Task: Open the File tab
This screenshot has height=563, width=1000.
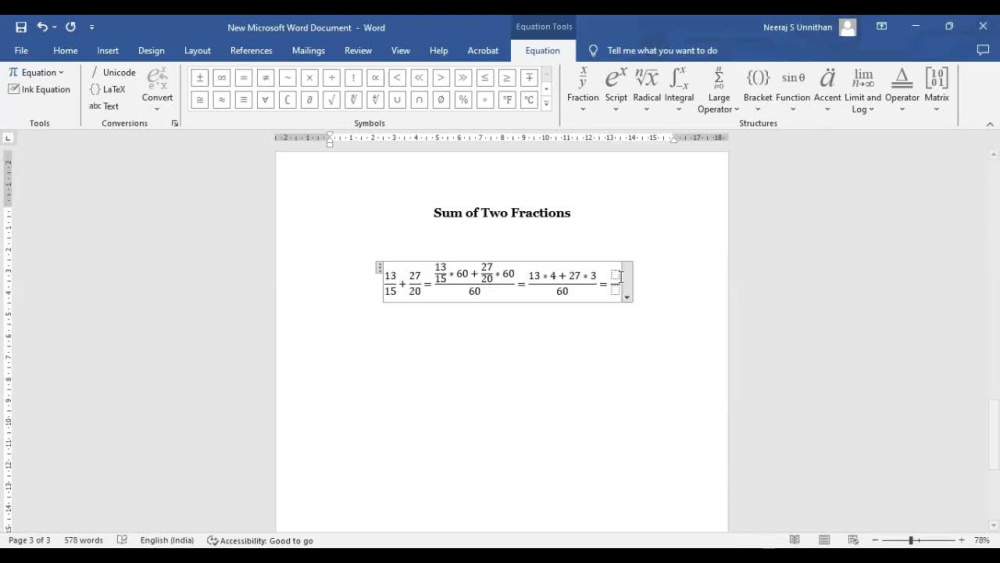Action: 21,50
